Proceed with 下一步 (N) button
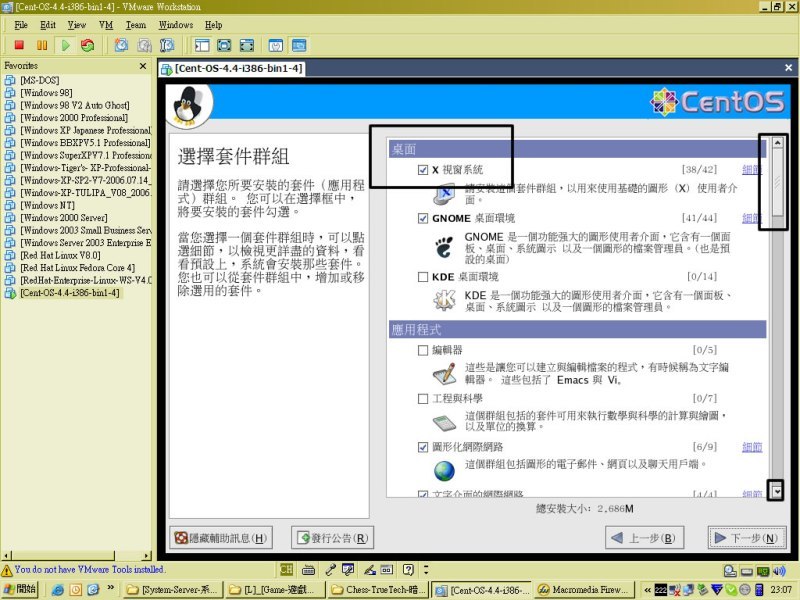Screen dimensions: 800x600 tap(746, 538)
